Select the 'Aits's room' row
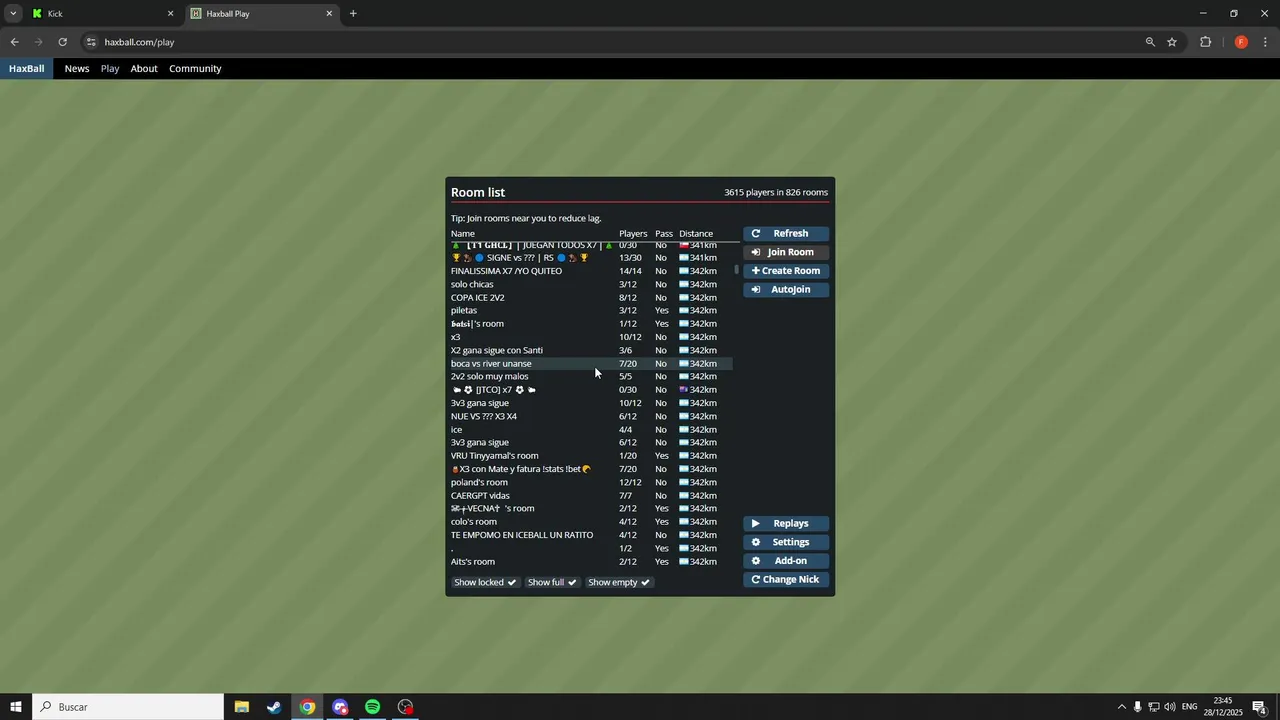Screen dimensions: 1280x720 591,562
